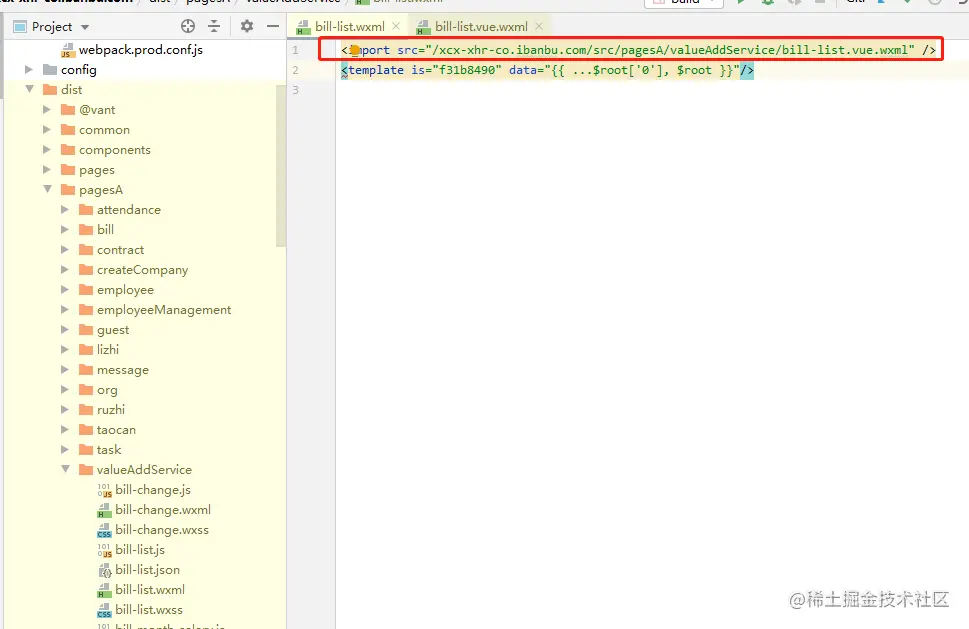The image size is (969, 629).
Task: Click the intention bulb on line 1
Action: pos(355,49)
